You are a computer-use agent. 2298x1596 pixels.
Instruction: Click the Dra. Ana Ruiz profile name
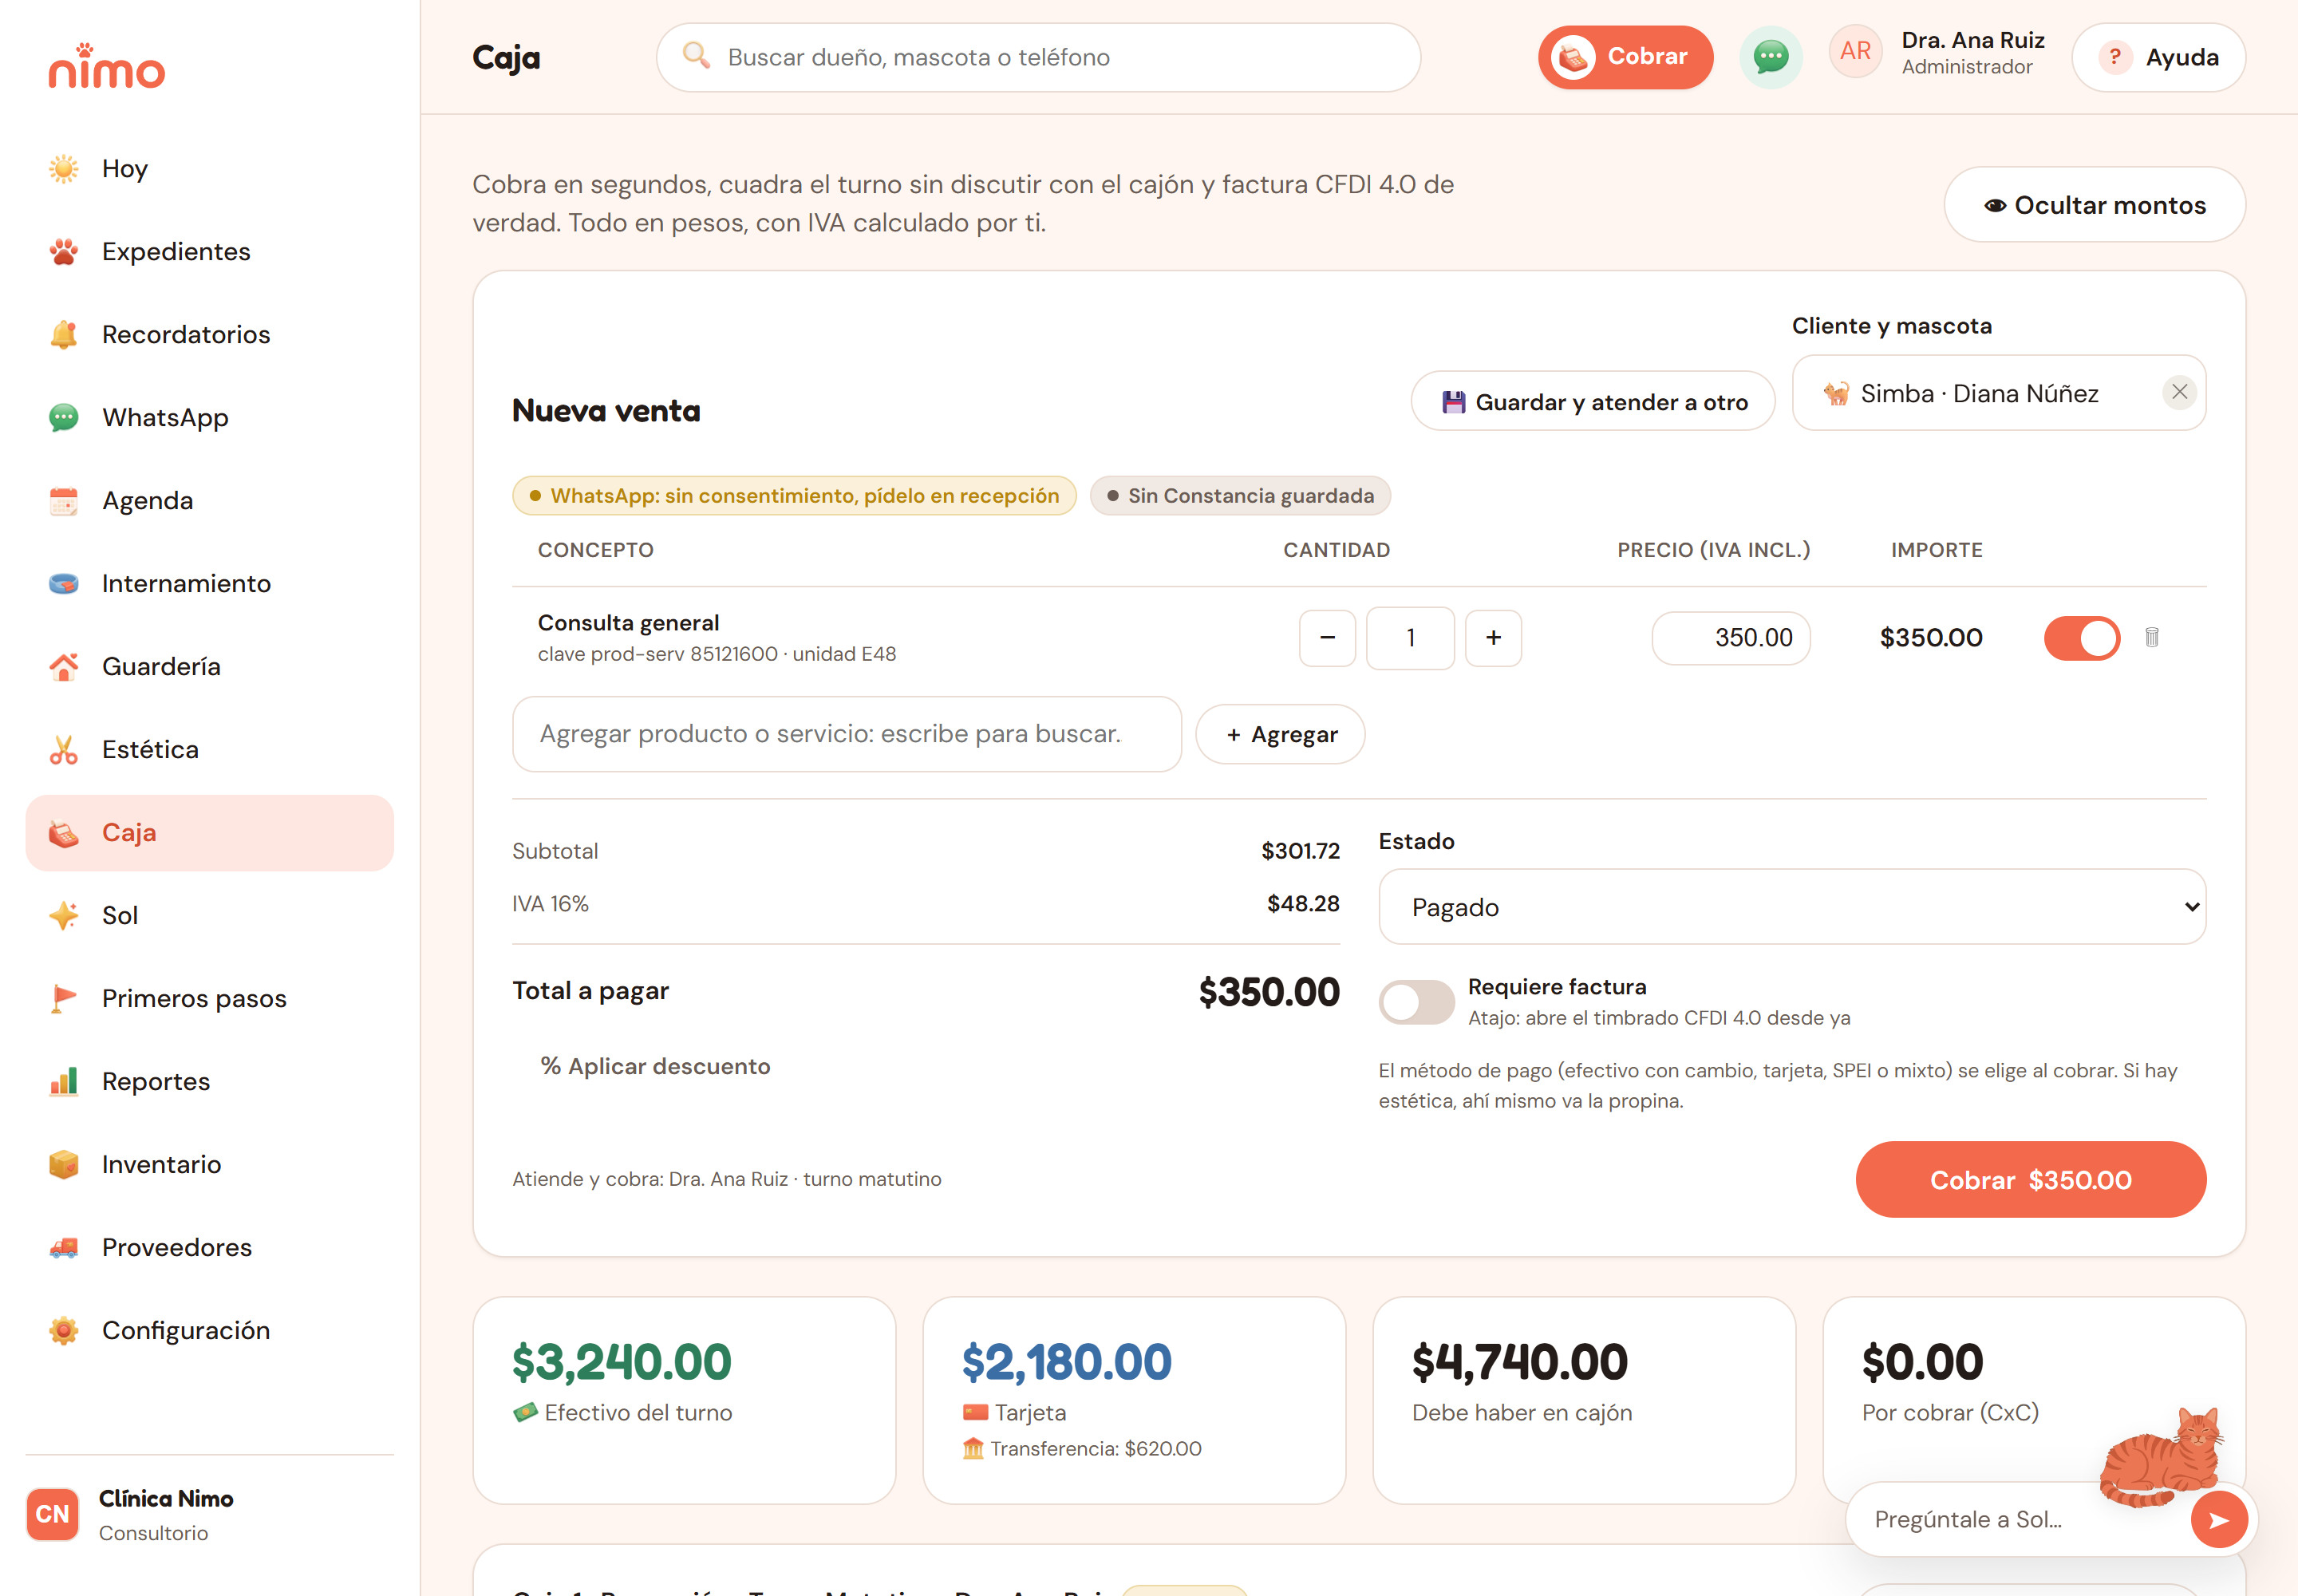click(1973, 40)
